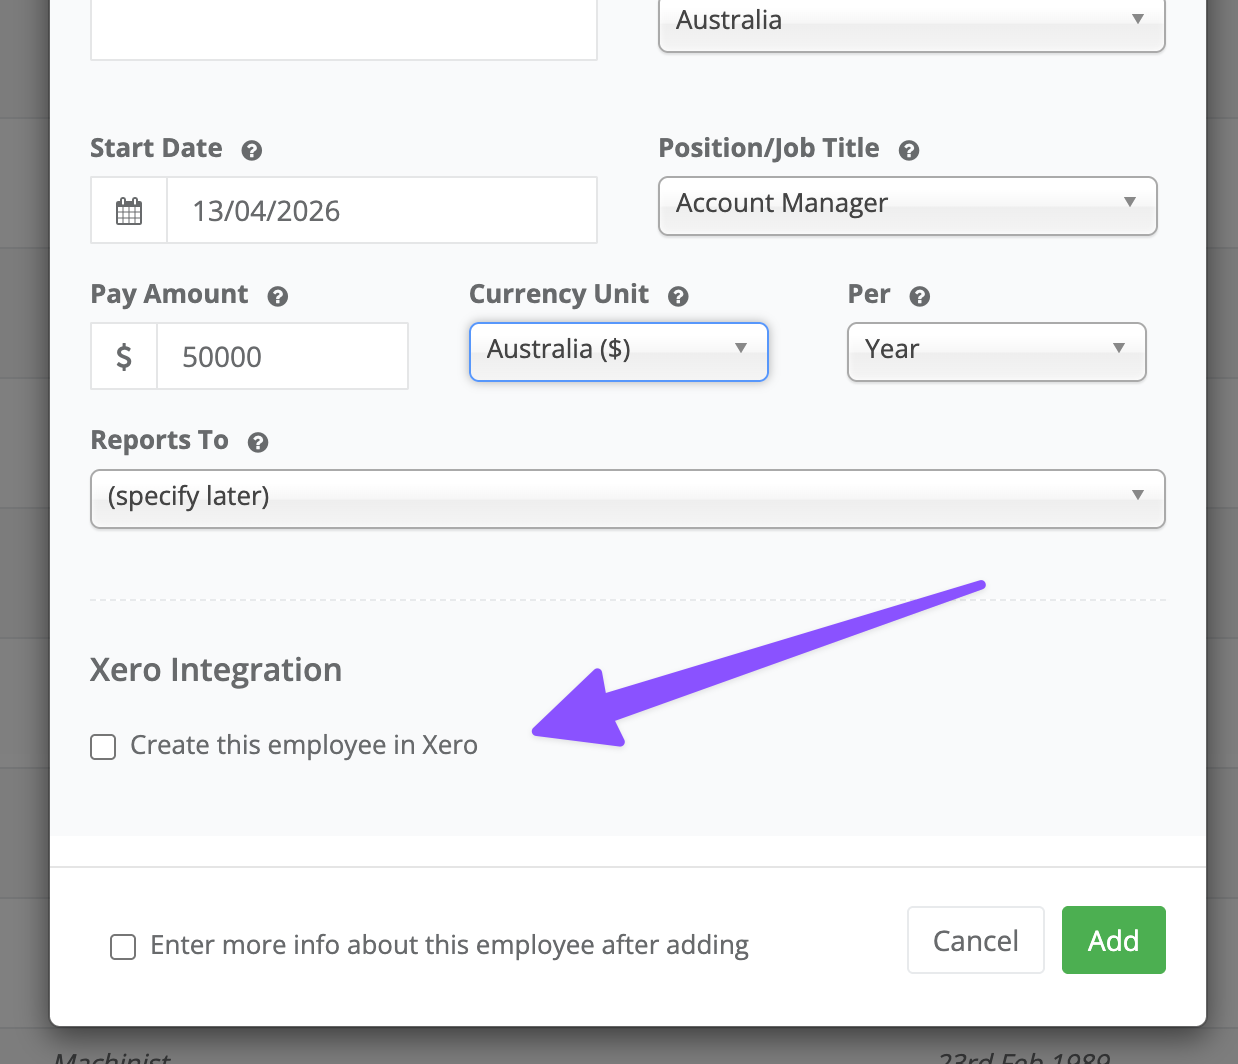Click the Reports To help icon
This screenshot has height=1064, width=1238.
pyautogui.click(x=258, y=442)
